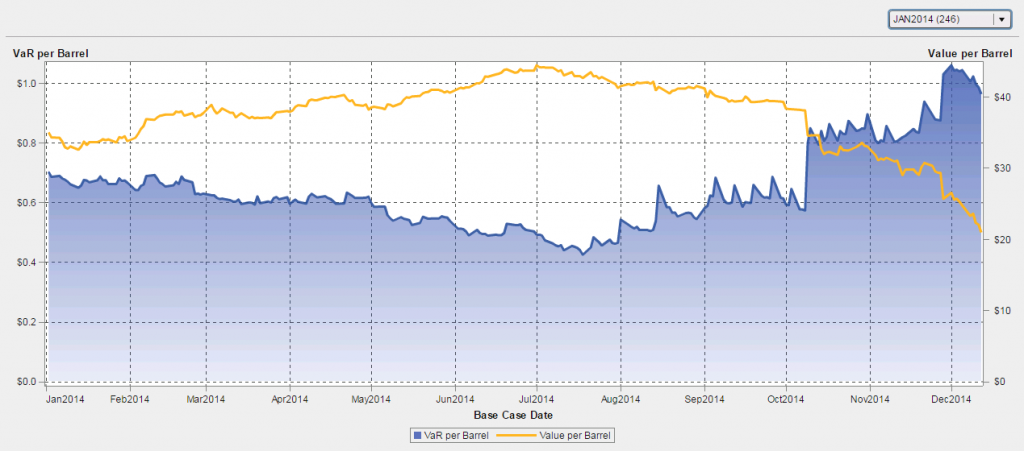Click the Oct2014 label on the date axis
The width and height of the screenshot is (1024, 451).
787,400
